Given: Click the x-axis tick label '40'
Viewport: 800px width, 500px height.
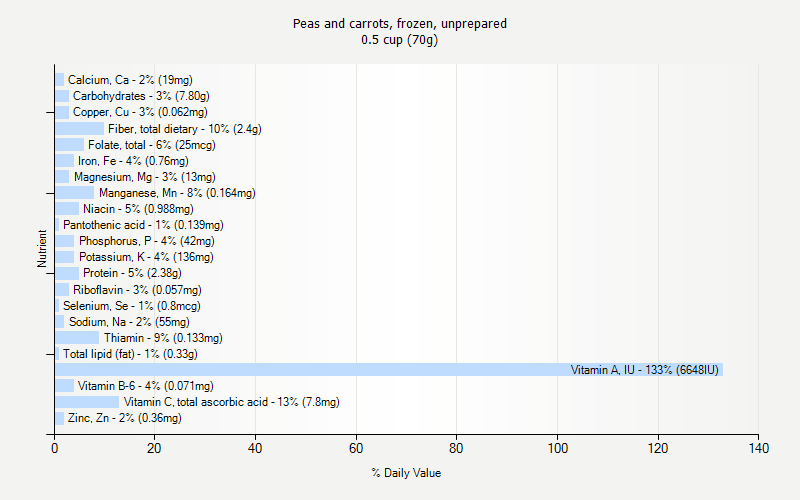Looking at the screenshot, I should (x=255, y=448).
